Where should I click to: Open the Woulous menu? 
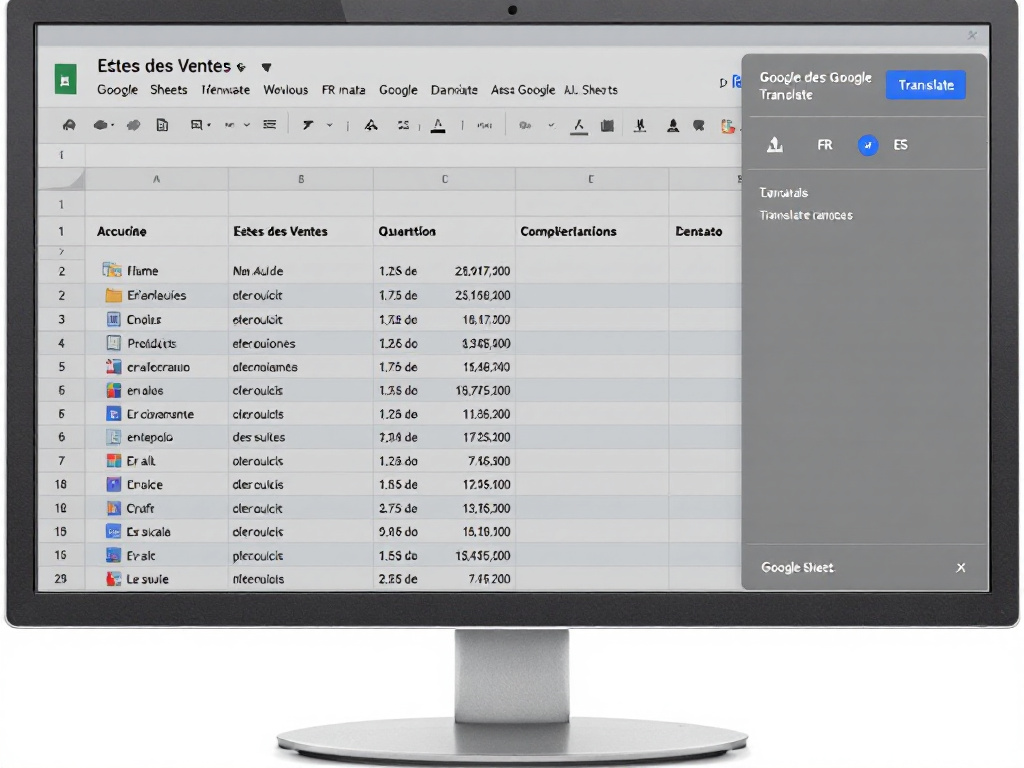point(285,89)
